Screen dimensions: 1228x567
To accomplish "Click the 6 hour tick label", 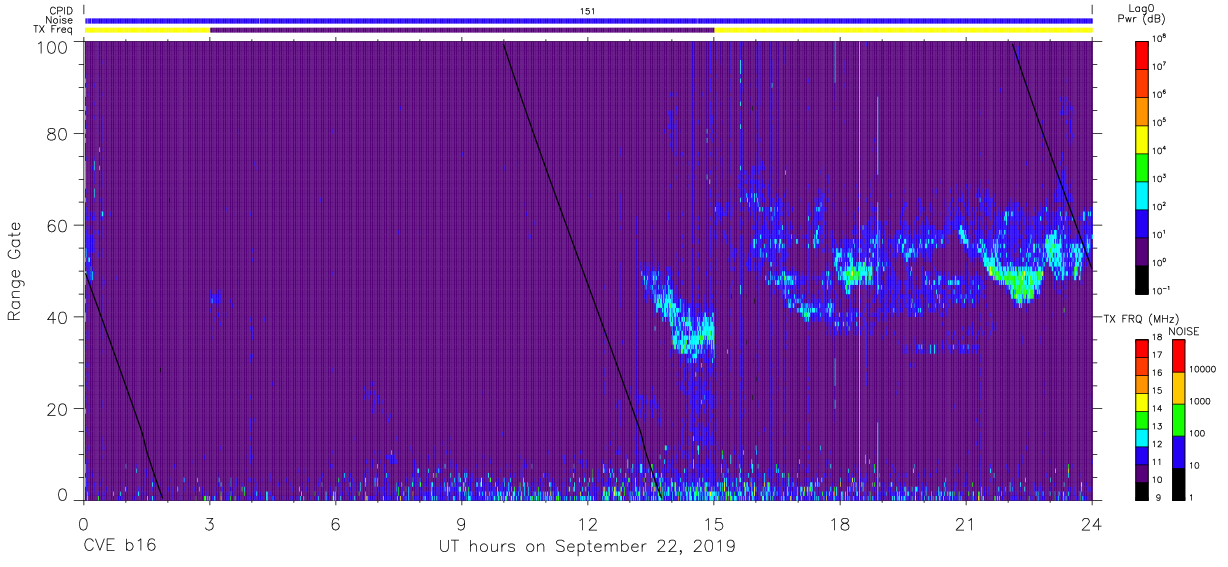I will [336, 524].
